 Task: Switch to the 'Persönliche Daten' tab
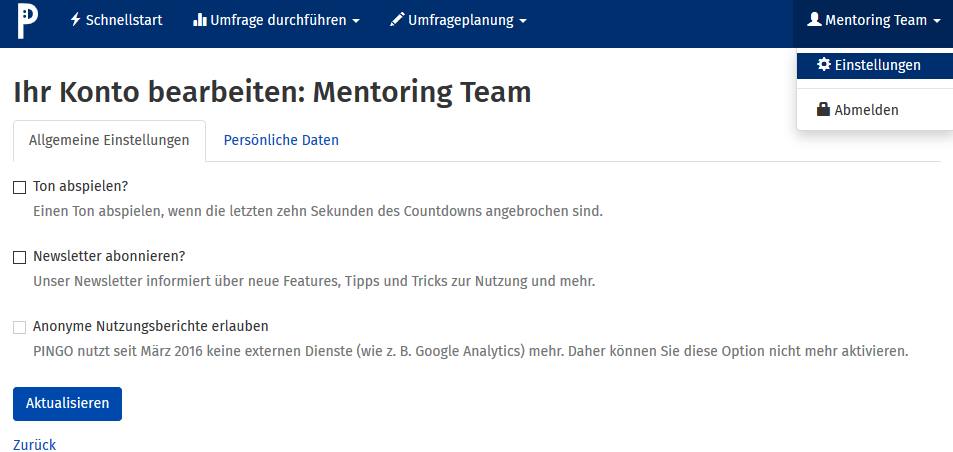pos(281,140)
